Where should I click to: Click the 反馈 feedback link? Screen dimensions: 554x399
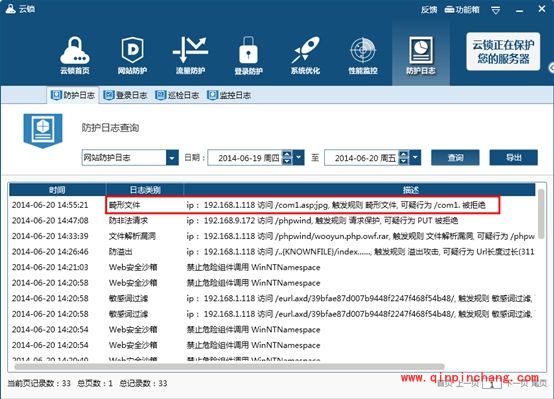click(x=429, y=10)
